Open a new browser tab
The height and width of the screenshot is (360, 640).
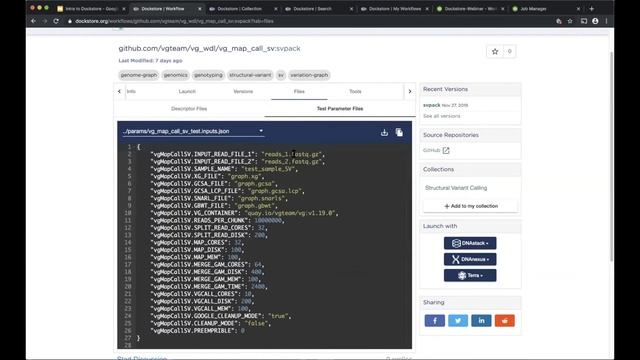[591, 9]
